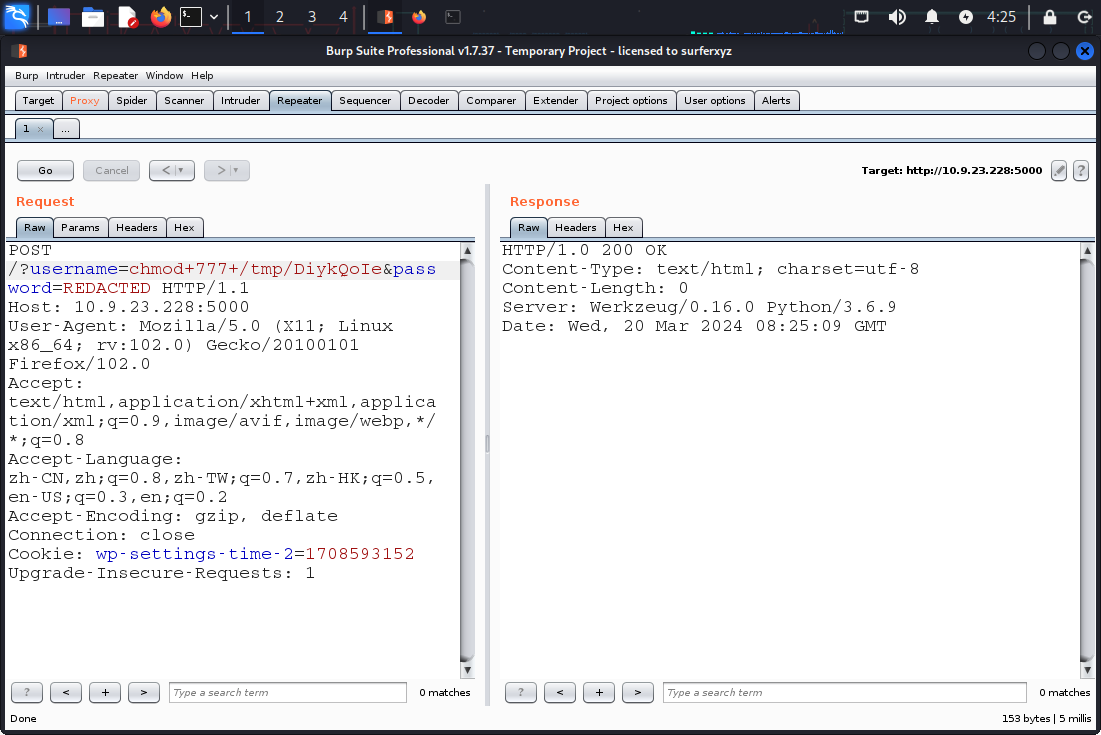This screenshot has width=1101, height=735.
Task: Switch to the Decoder tab
Action: tap(428, 100)
